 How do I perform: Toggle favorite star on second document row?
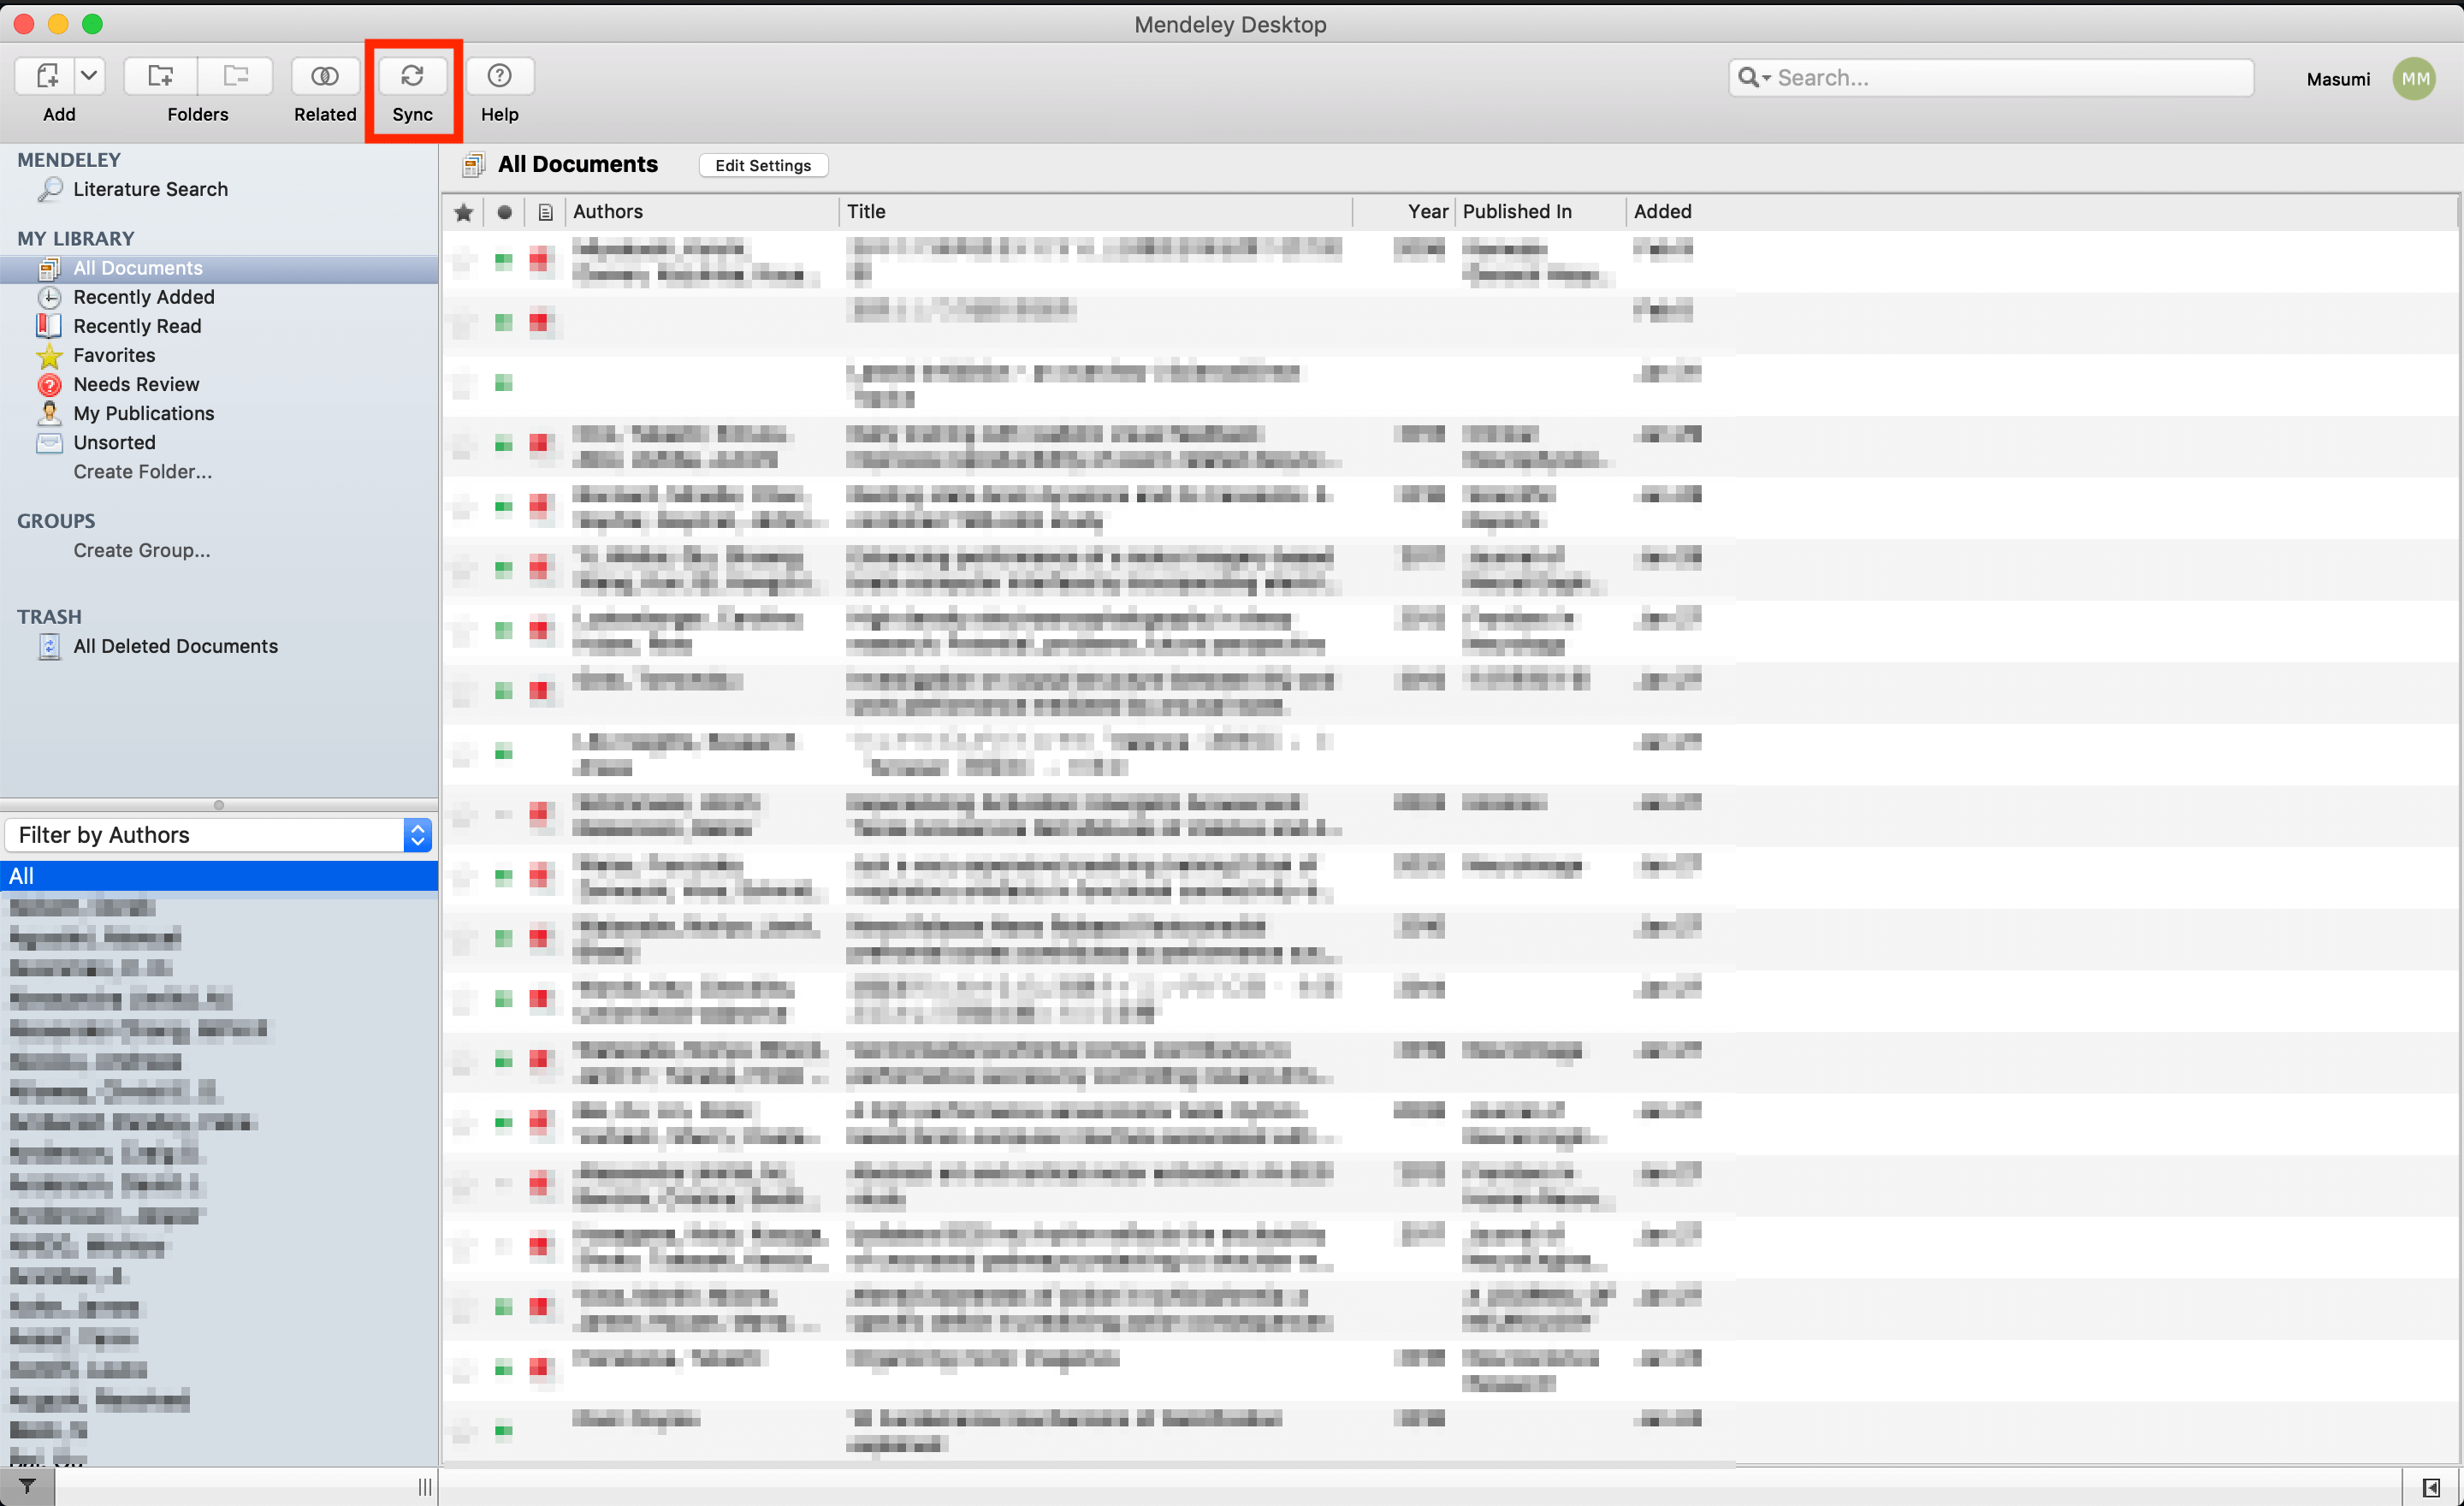[x=463, y=322]
